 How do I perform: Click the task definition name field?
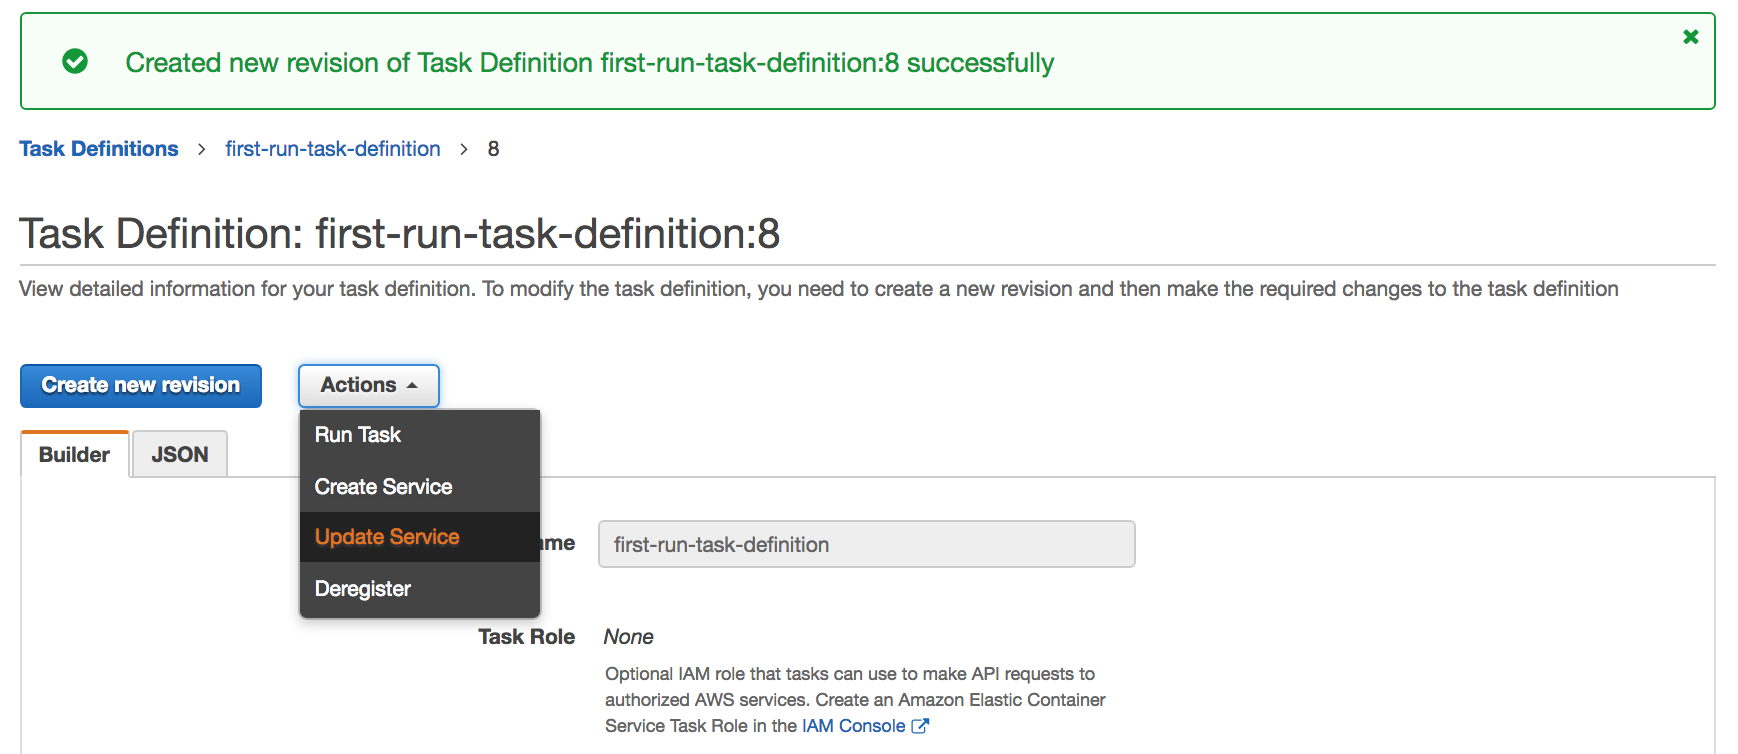tap(866, 544)
